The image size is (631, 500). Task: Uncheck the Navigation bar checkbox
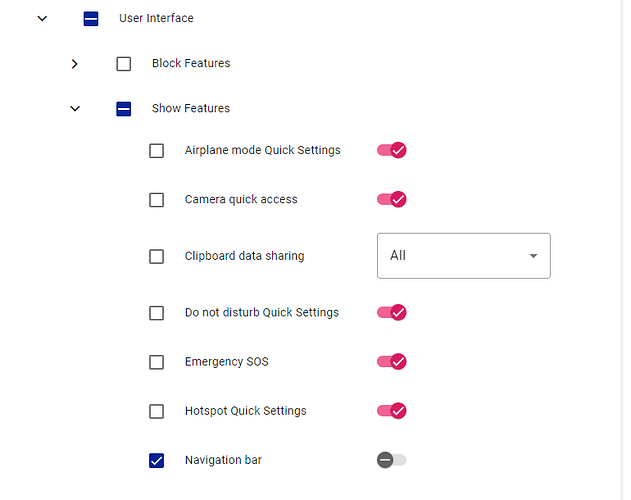(x=157, y=460)
